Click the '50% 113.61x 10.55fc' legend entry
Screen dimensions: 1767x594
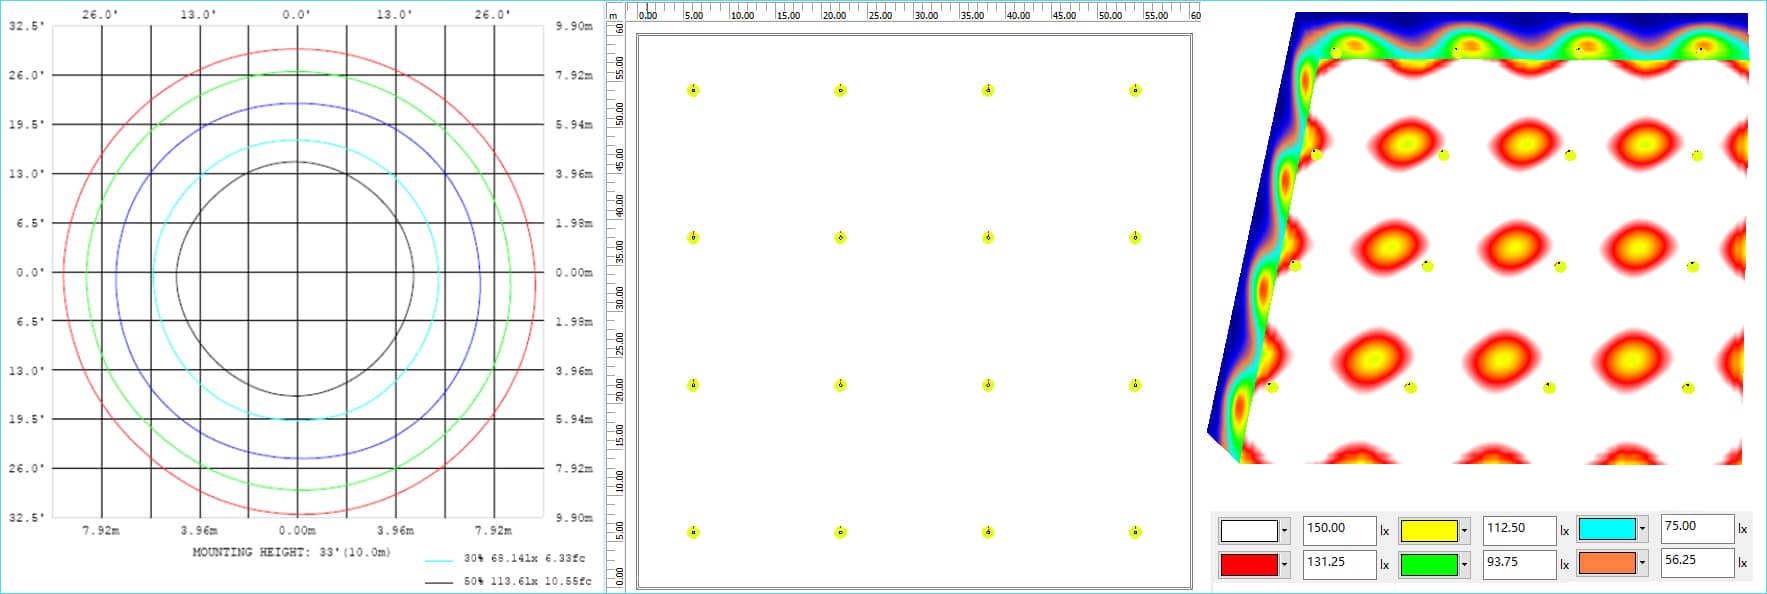coord(527,580)
